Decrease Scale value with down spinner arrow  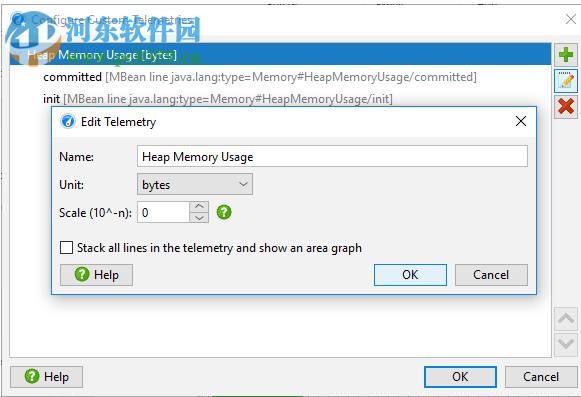[x=199, y=218]
